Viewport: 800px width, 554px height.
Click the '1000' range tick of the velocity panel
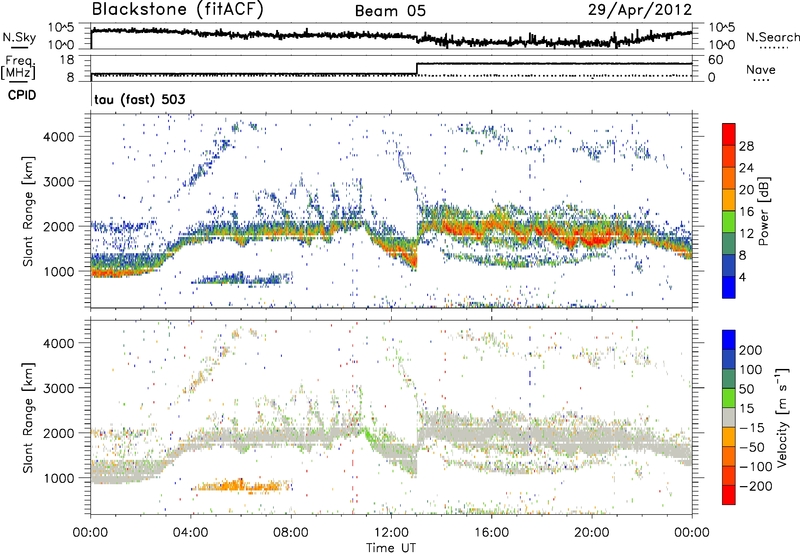pyautogui.click(x=58, y=478)
